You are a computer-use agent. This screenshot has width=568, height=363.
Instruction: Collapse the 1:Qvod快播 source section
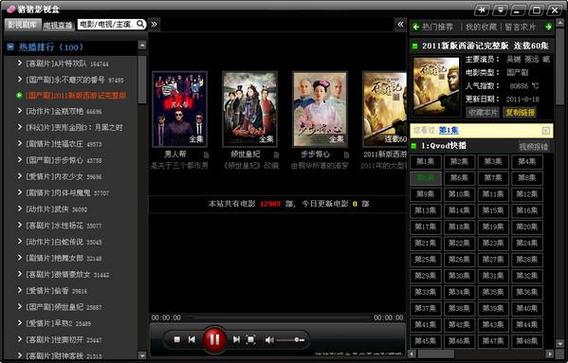tap(414, 146)
